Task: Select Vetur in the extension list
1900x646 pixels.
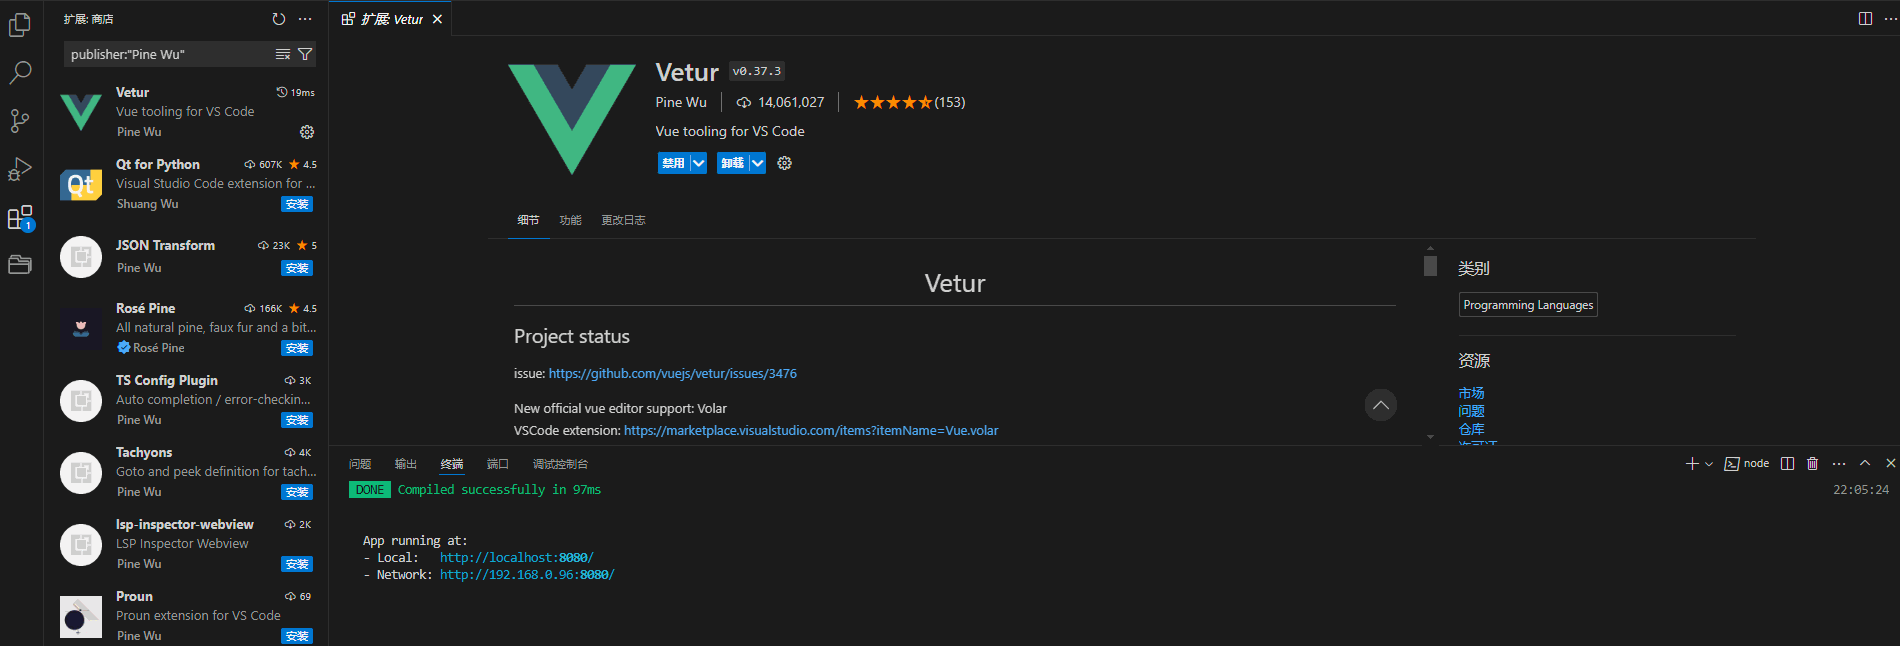Action: pos(186,112)
